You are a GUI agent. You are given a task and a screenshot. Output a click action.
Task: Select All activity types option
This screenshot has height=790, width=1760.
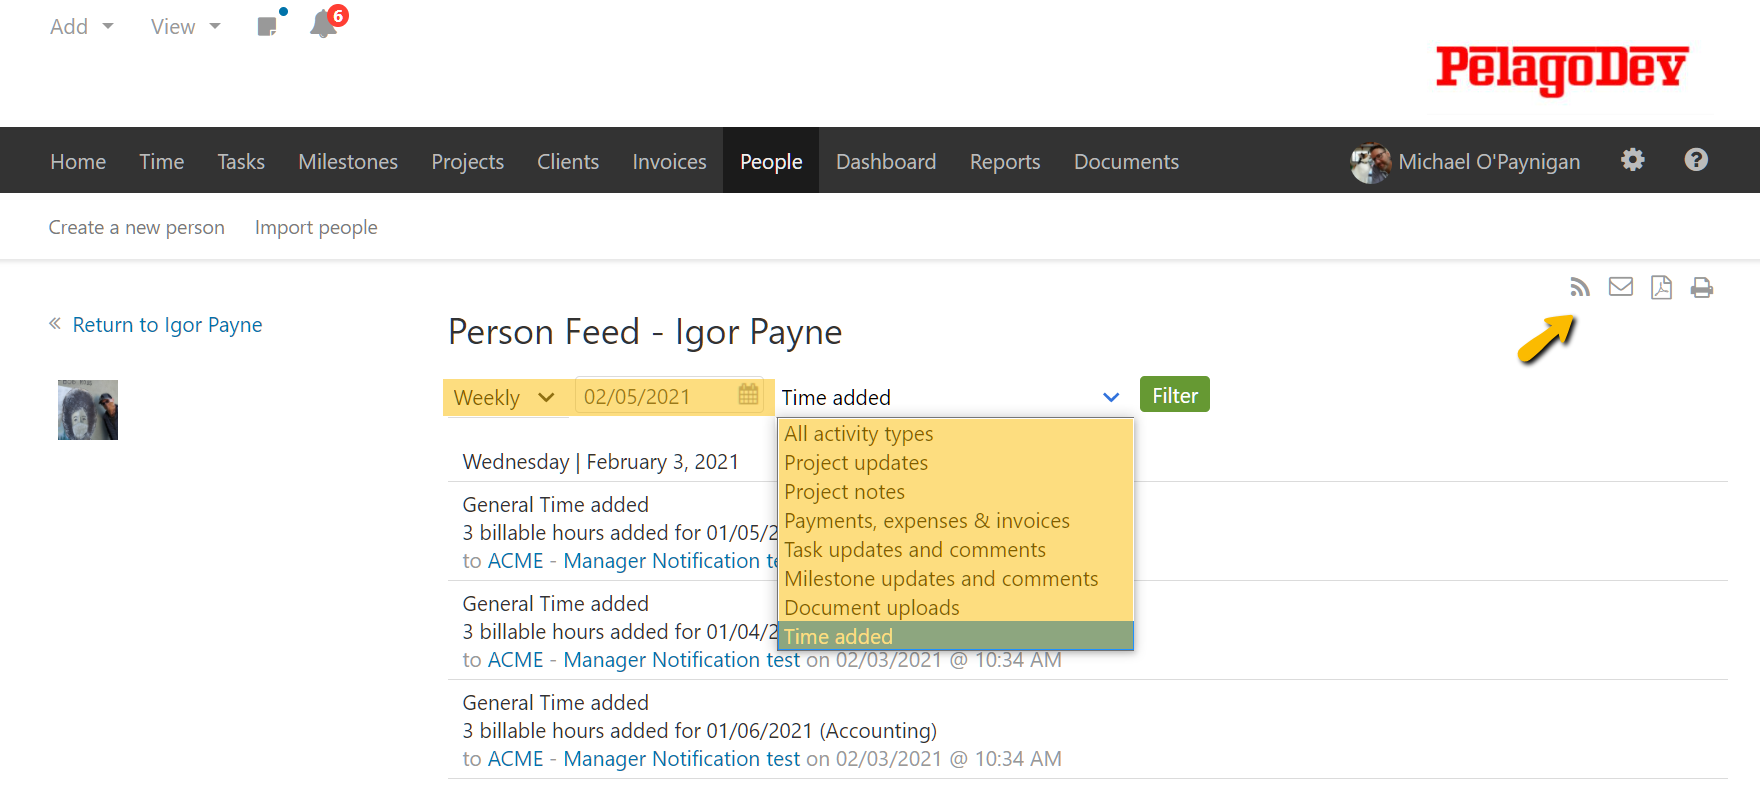[955, 434]
